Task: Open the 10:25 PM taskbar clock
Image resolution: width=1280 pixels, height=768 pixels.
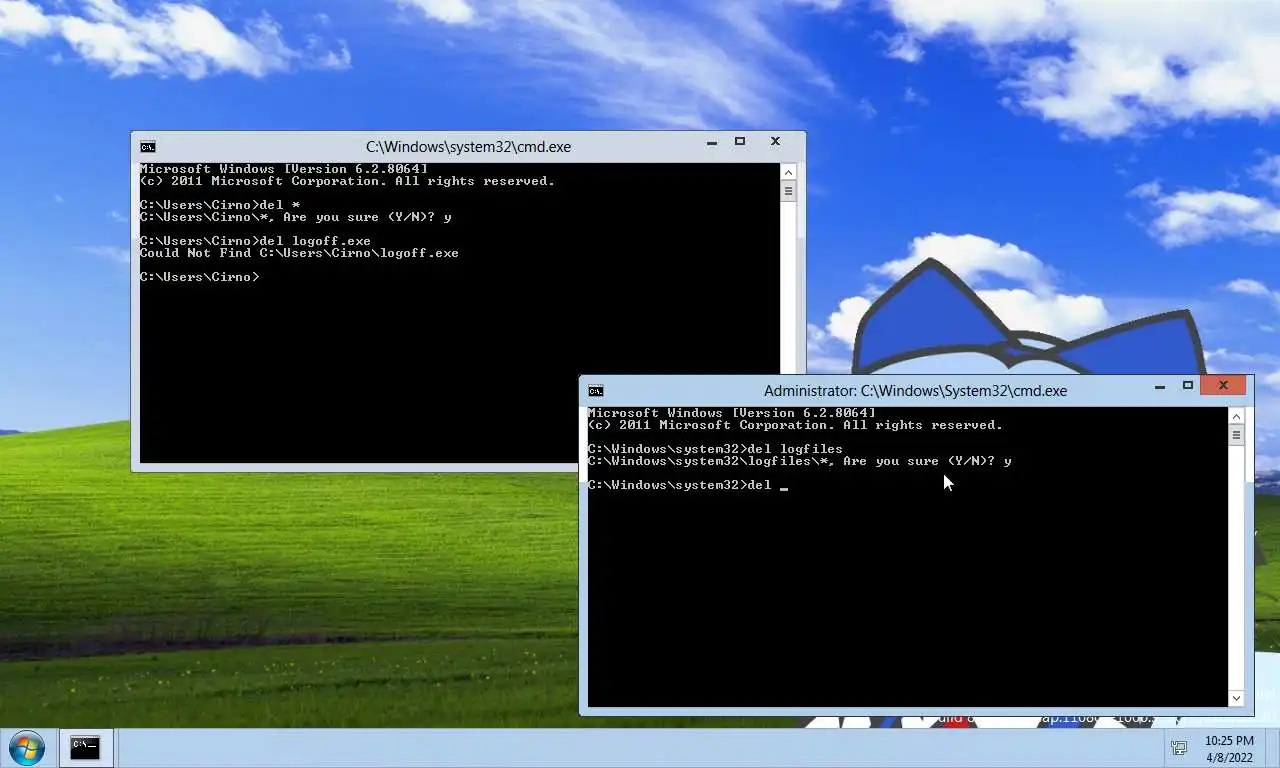Action: [1229, 748]
